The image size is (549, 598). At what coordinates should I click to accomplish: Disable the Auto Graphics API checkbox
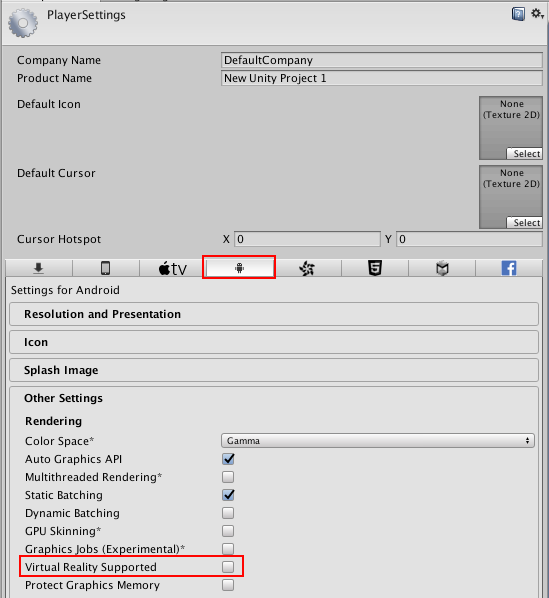coord(228,459)
